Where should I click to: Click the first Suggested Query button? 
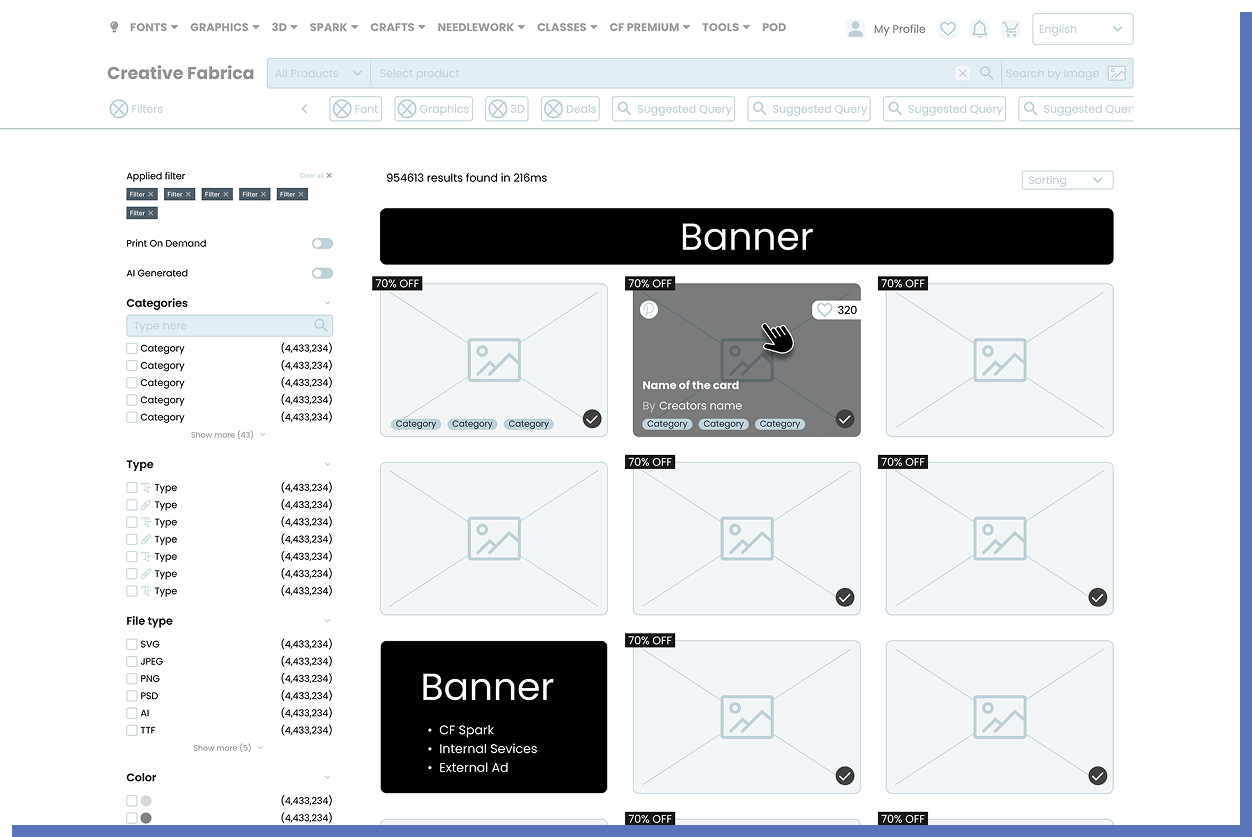(673, 108)
